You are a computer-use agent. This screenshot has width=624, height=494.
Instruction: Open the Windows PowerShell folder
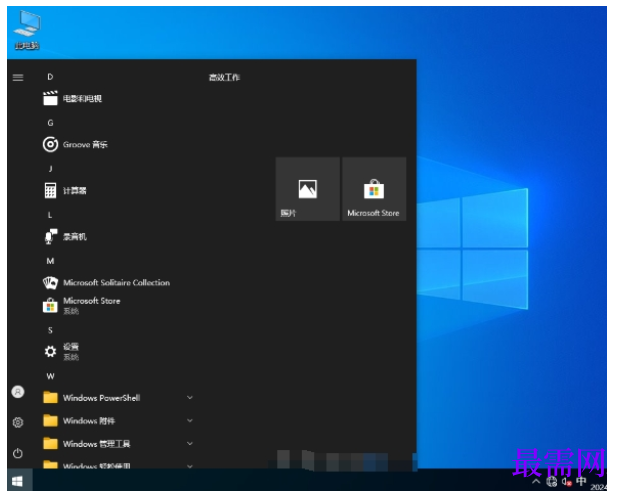click(117, 398)
